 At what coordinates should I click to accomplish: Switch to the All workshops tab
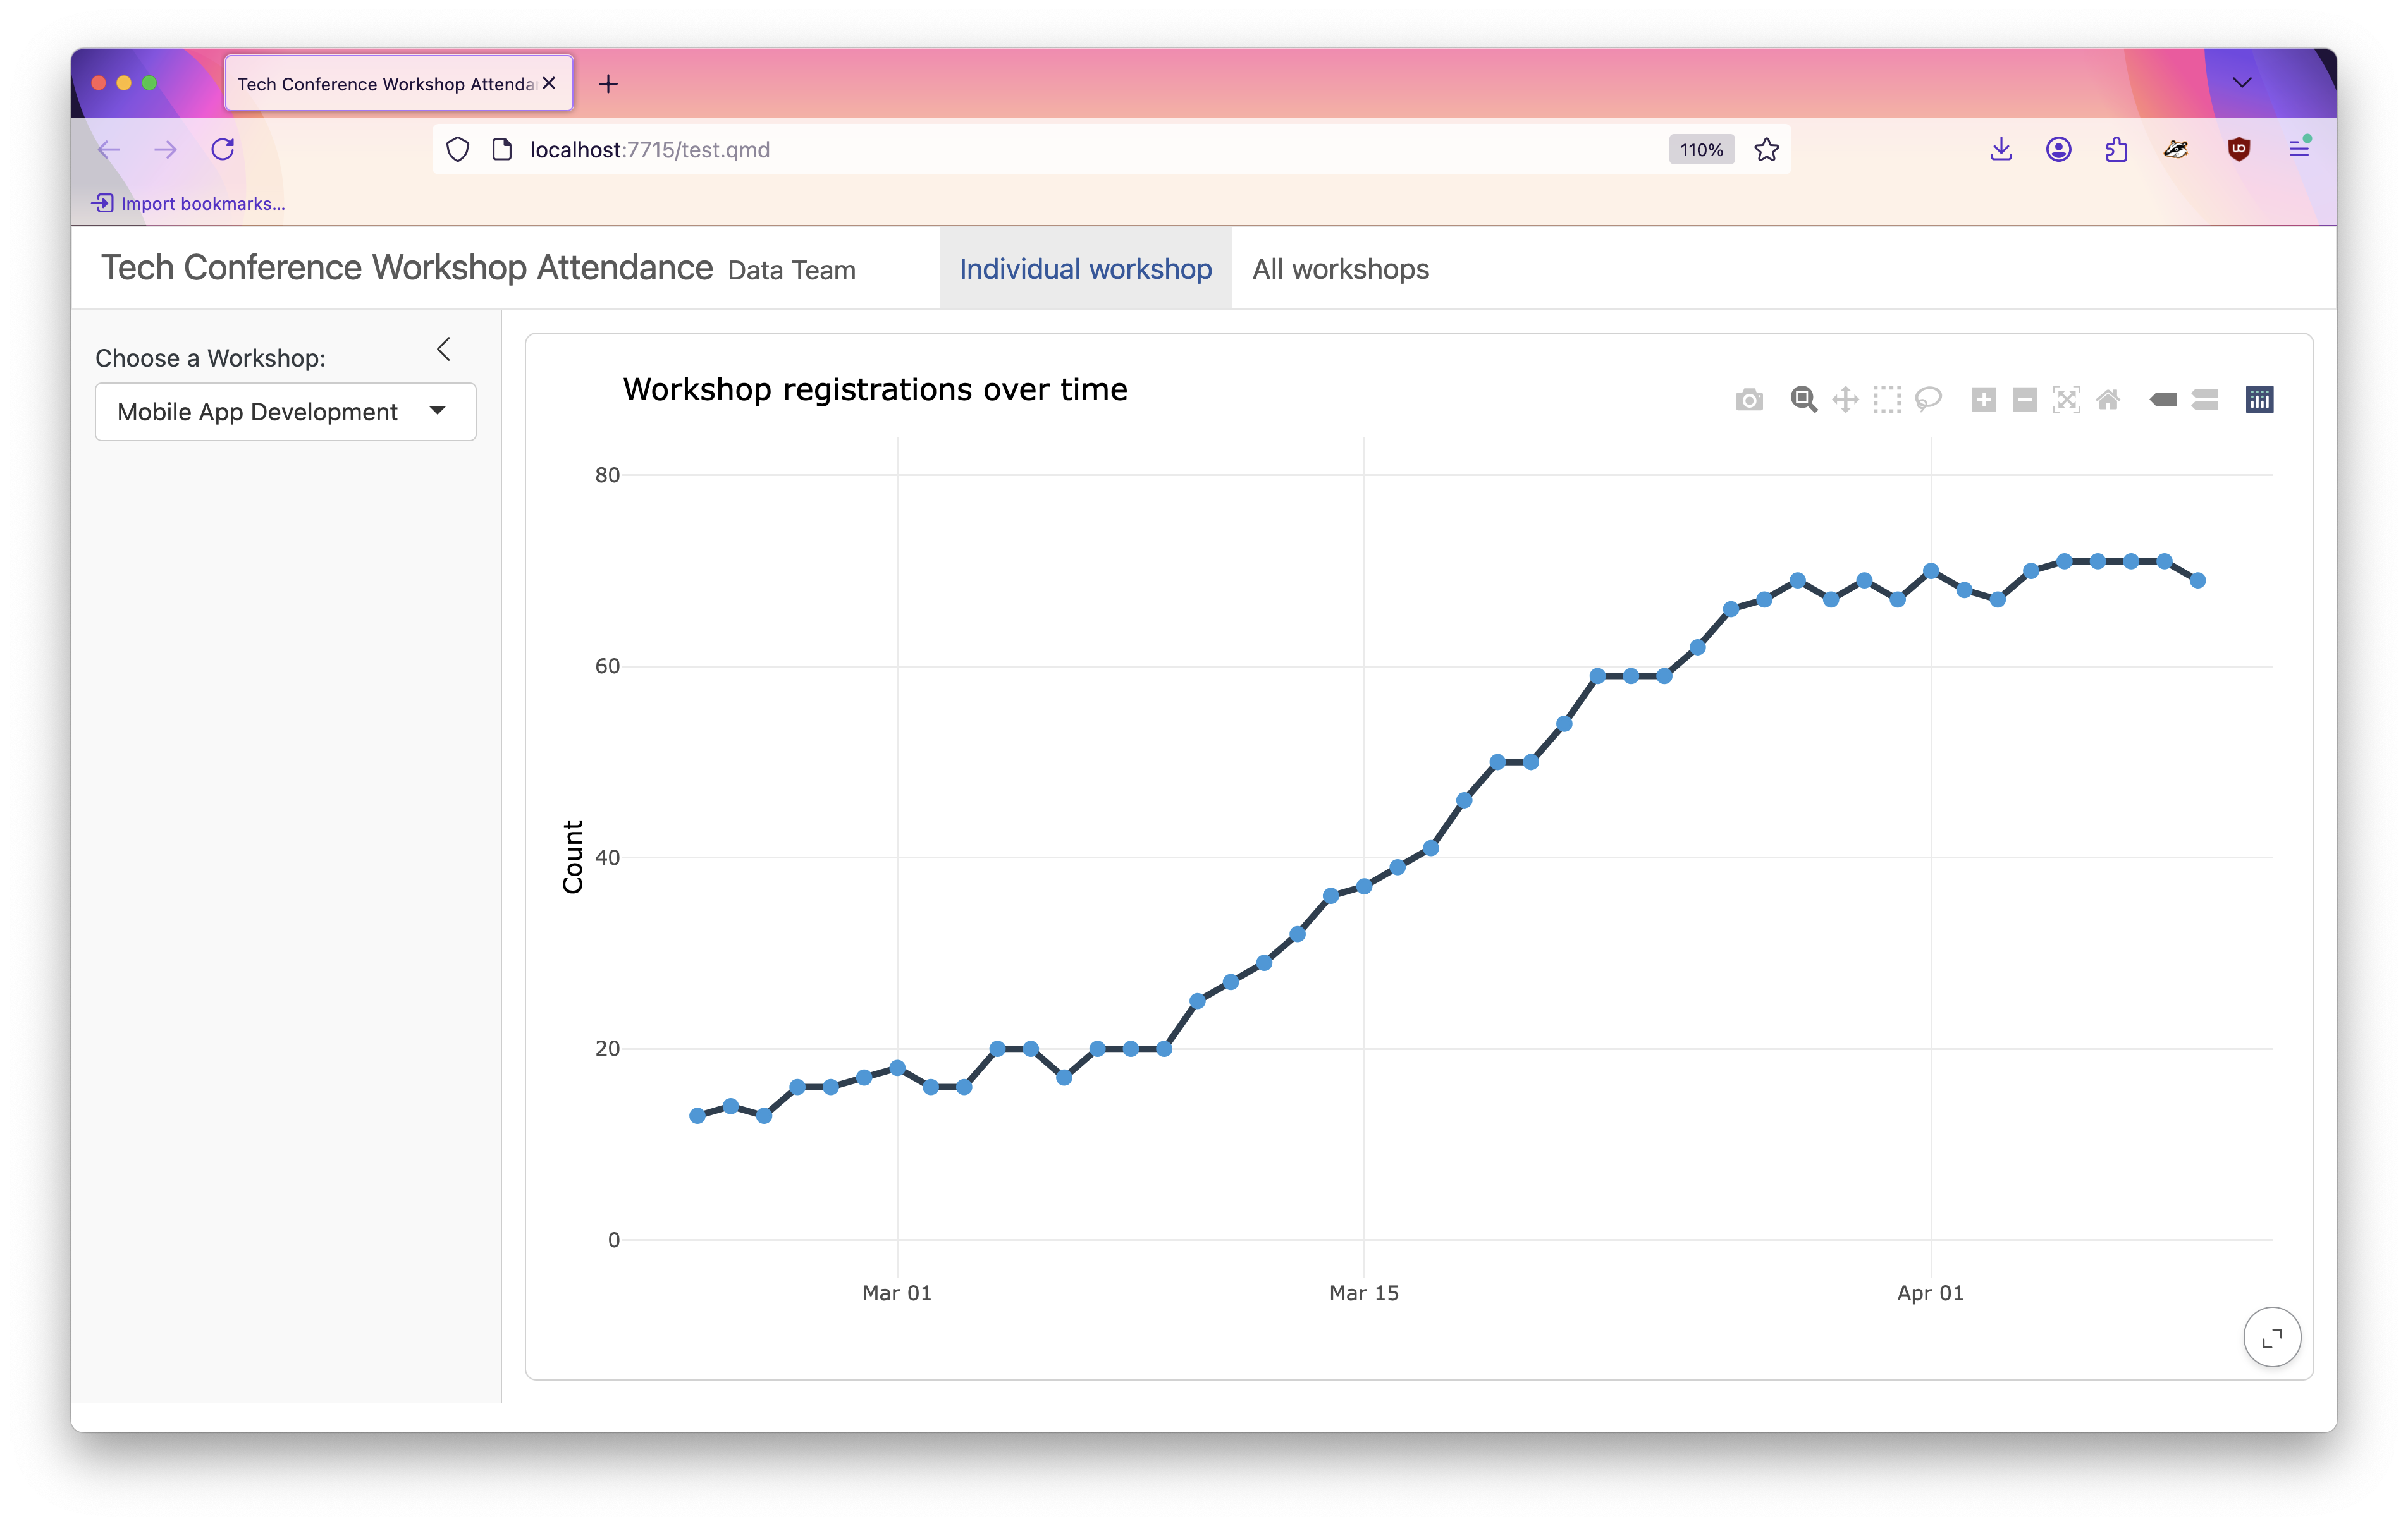1340,269
